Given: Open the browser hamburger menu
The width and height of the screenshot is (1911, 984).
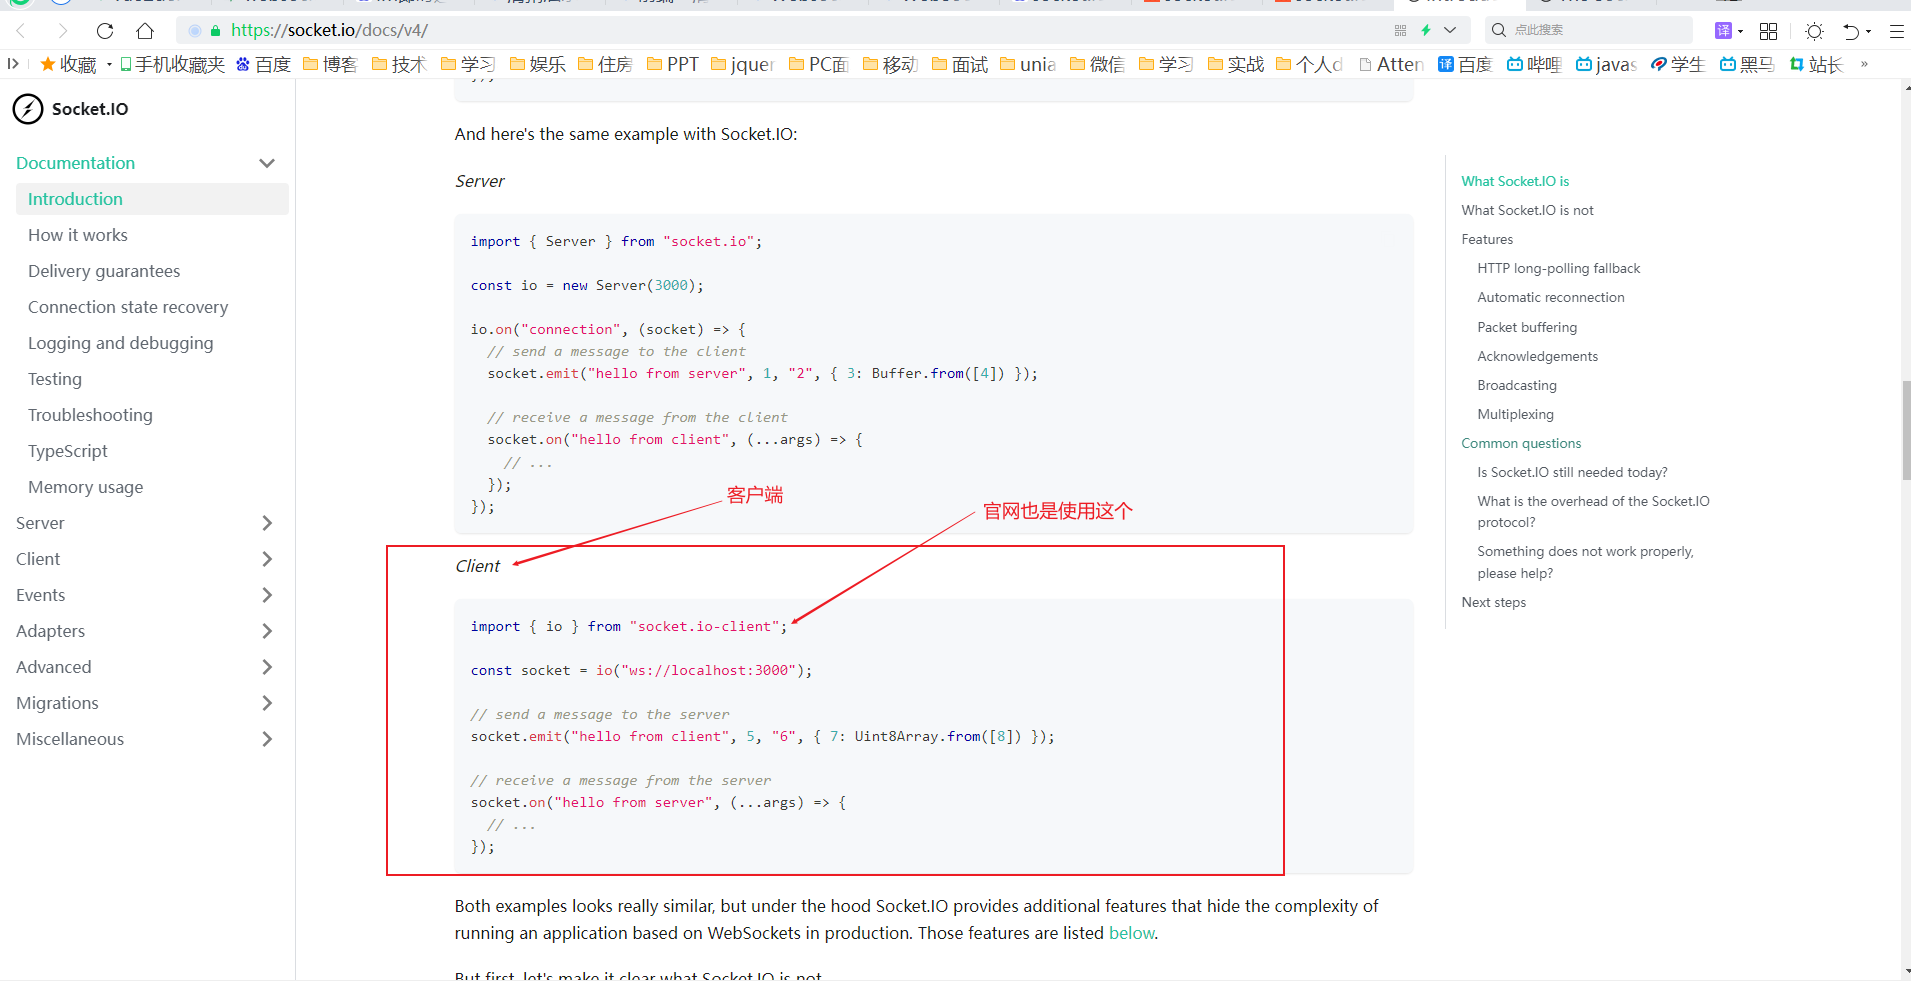Looking at the screenshot, I should coord(1896,31).
